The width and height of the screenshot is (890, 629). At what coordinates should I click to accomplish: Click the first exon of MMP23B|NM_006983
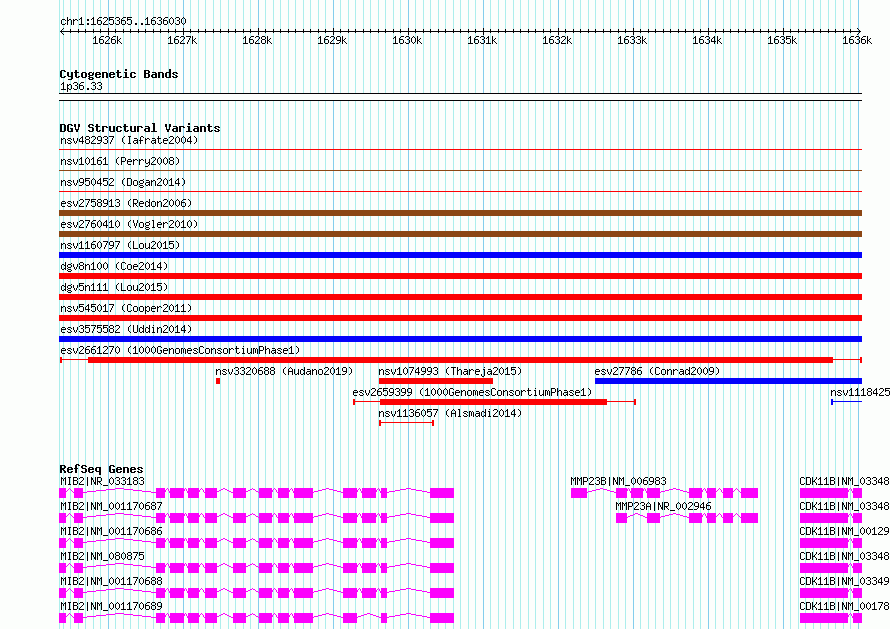(x=579, y=493)
